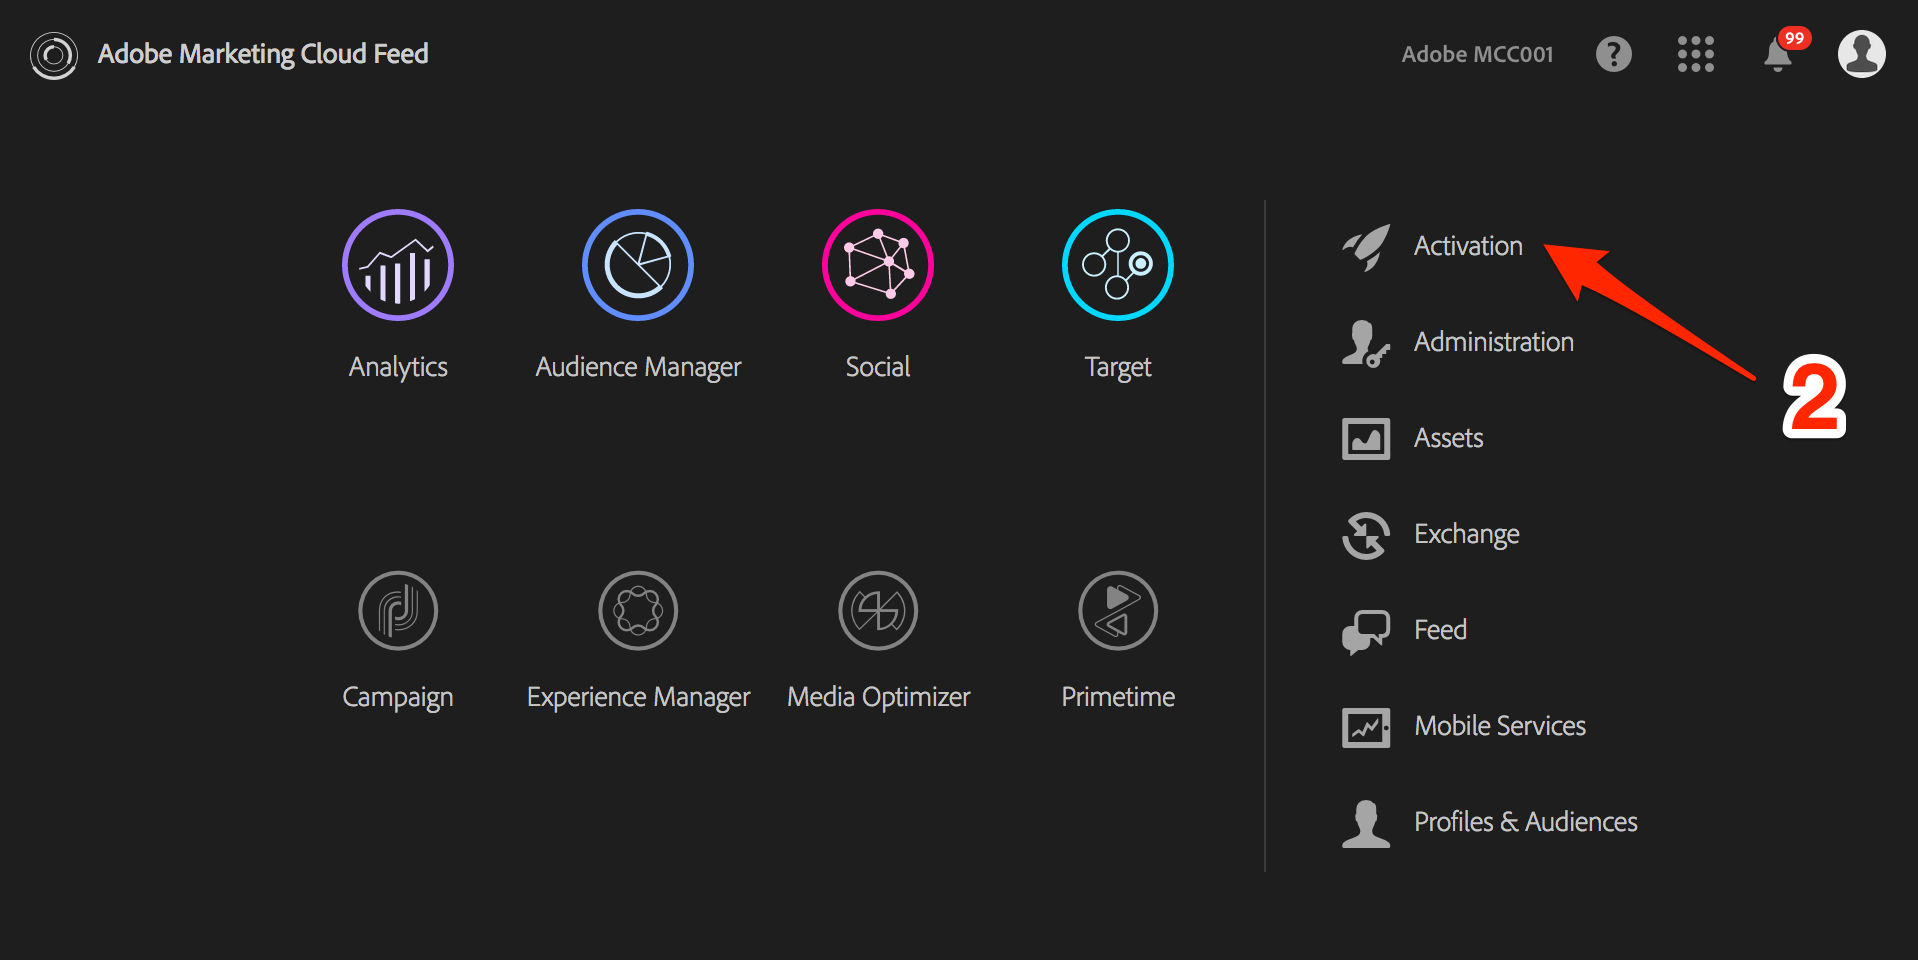Click the Administration user-key icon
Screen dimensions: 1918x960
(1366, 343)
